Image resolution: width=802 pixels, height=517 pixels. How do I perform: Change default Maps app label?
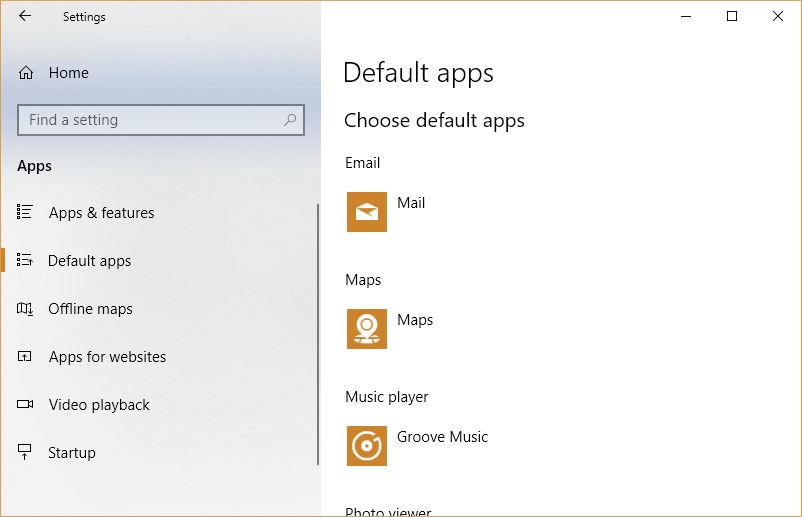pyautogui.click(x=415, y=320)
